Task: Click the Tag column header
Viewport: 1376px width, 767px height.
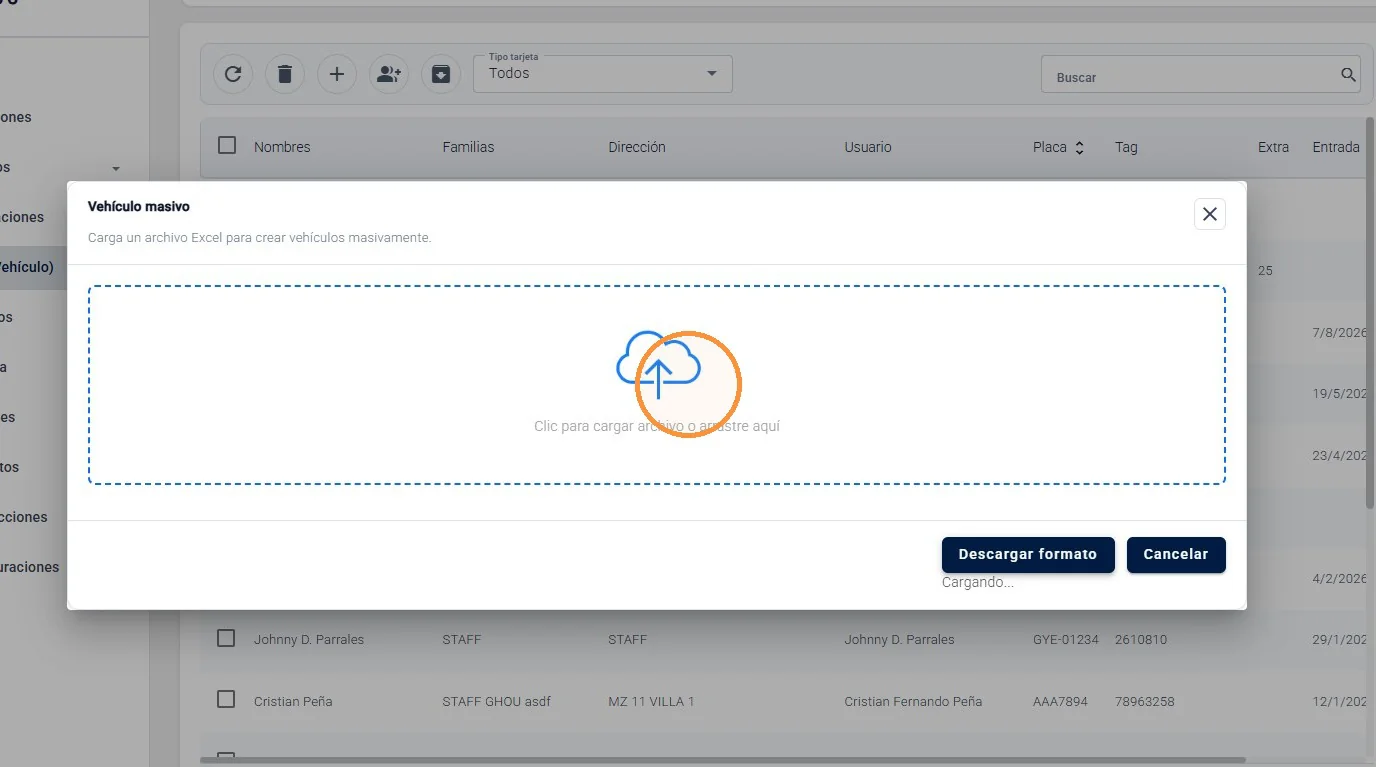Action: 1127,147
